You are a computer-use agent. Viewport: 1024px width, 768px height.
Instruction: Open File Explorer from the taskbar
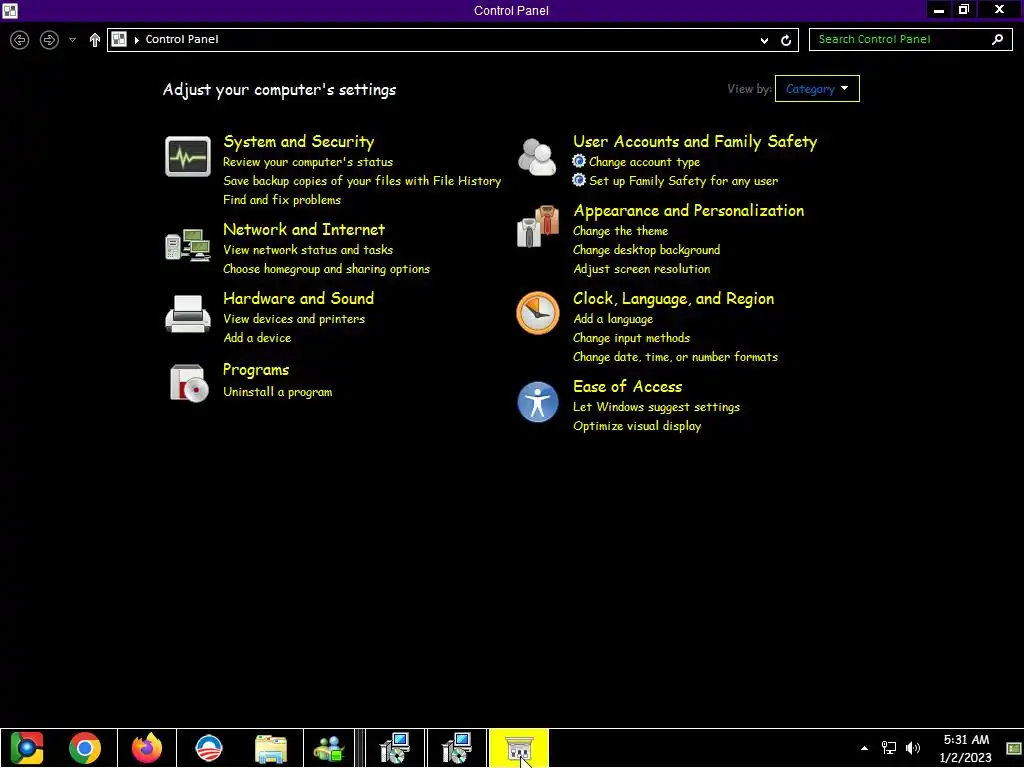270,748
